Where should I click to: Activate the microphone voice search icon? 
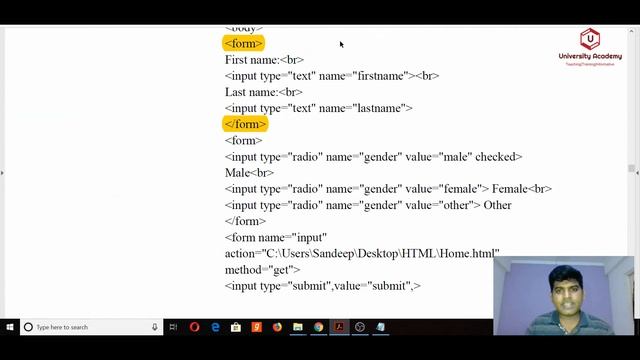155,327
